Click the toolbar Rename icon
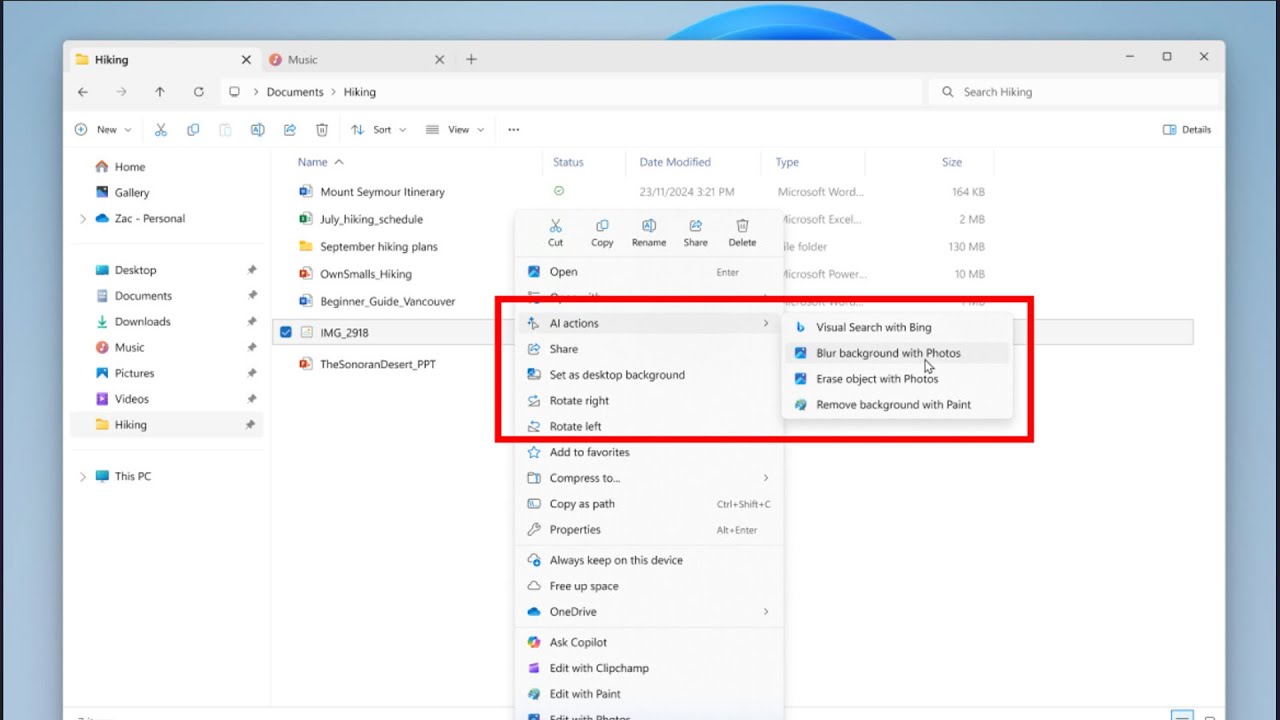This screenshot has width=1280, height=720. (x=257, y=129)
